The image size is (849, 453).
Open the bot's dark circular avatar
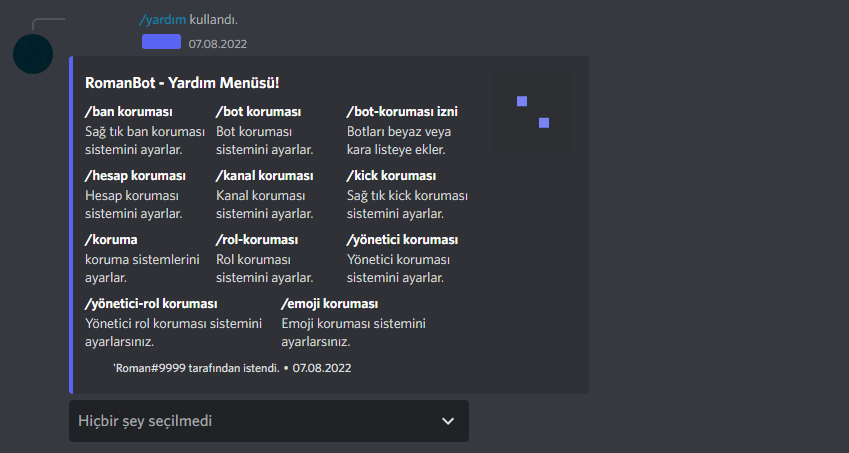33,54
